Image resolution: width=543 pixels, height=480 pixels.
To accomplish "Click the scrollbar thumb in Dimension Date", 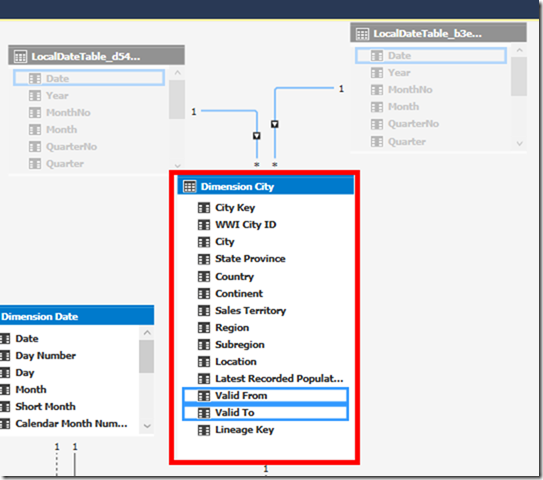I will (146, 356).
